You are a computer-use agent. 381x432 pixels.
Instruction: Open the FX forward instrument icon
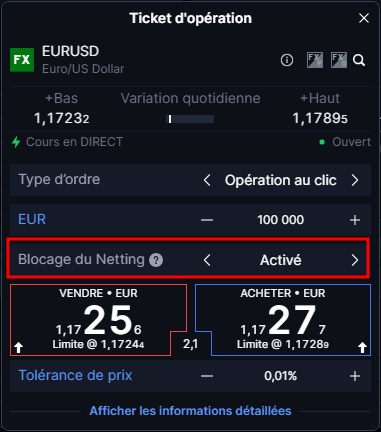(315, 60)
